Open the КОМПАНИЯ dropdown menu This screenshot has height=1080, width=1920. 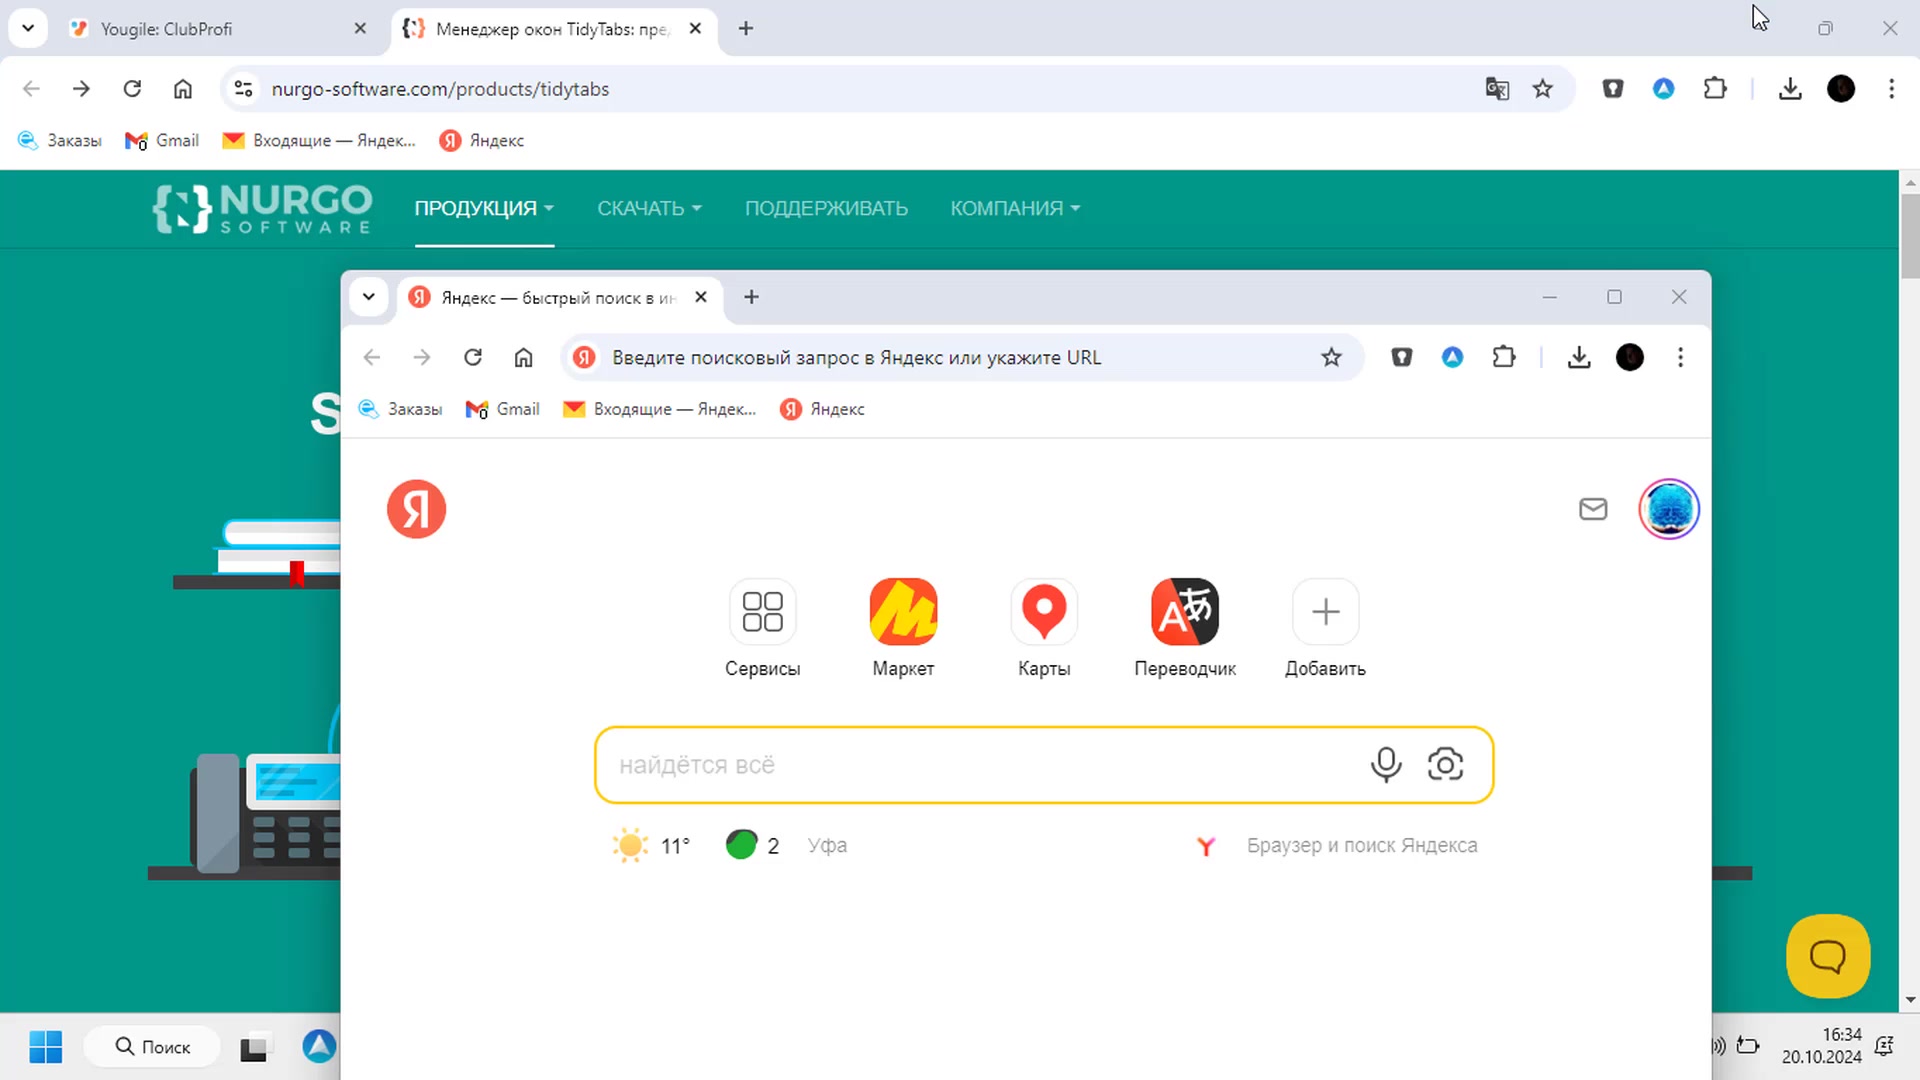coord(1014,208)
